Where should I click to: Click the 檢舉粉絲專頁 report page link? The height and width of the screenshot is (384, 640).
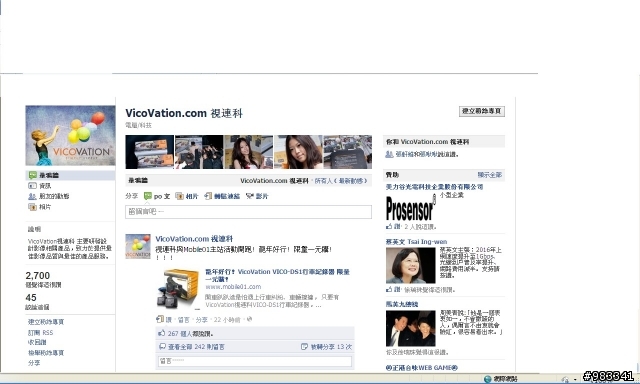(x=46, y=353)
